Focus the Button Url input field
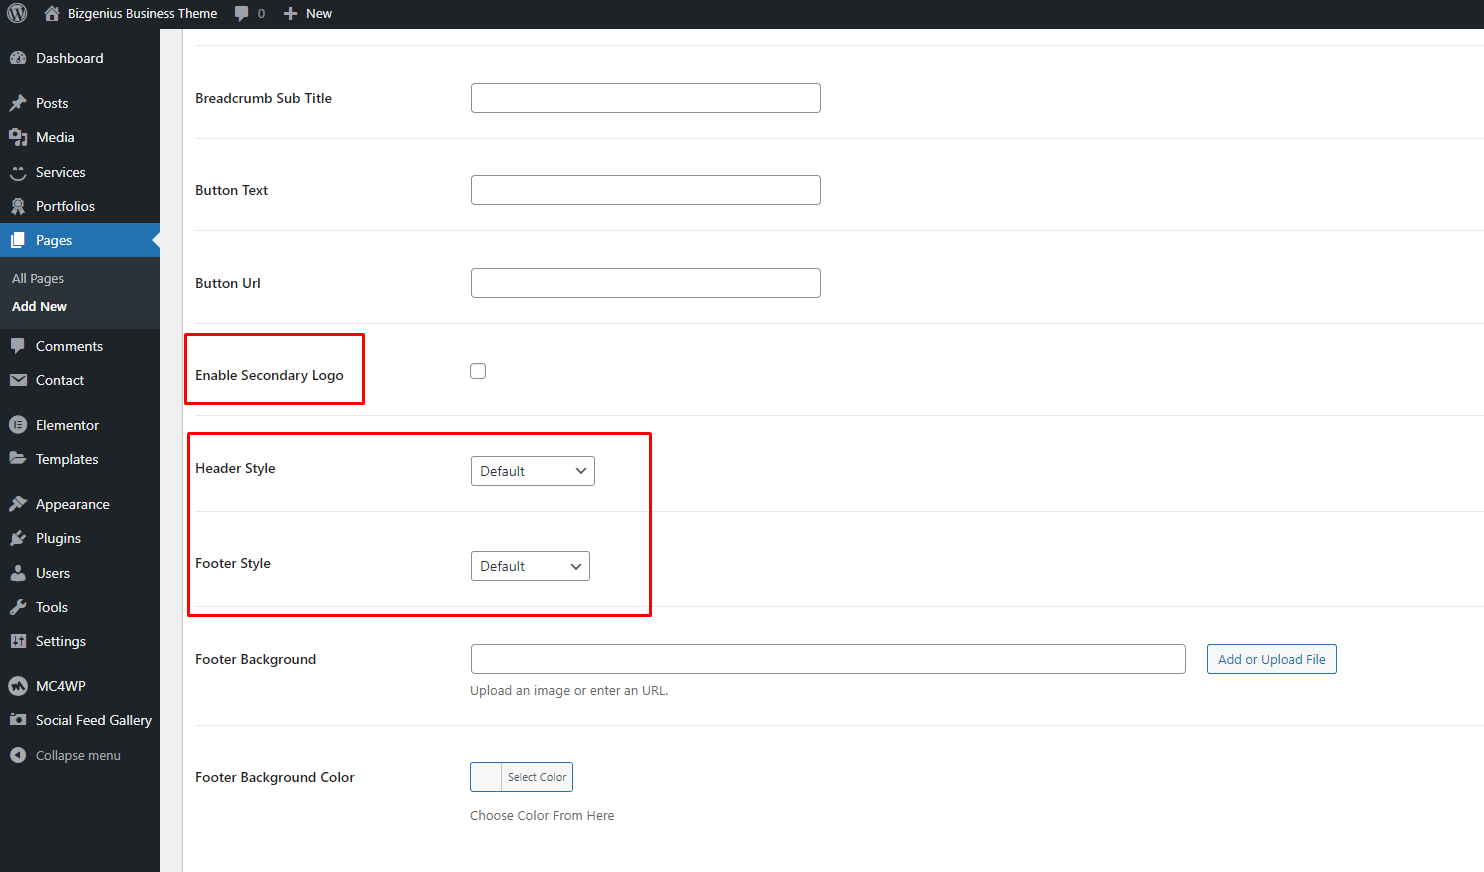1484x872 pixels. coord(646,283)
